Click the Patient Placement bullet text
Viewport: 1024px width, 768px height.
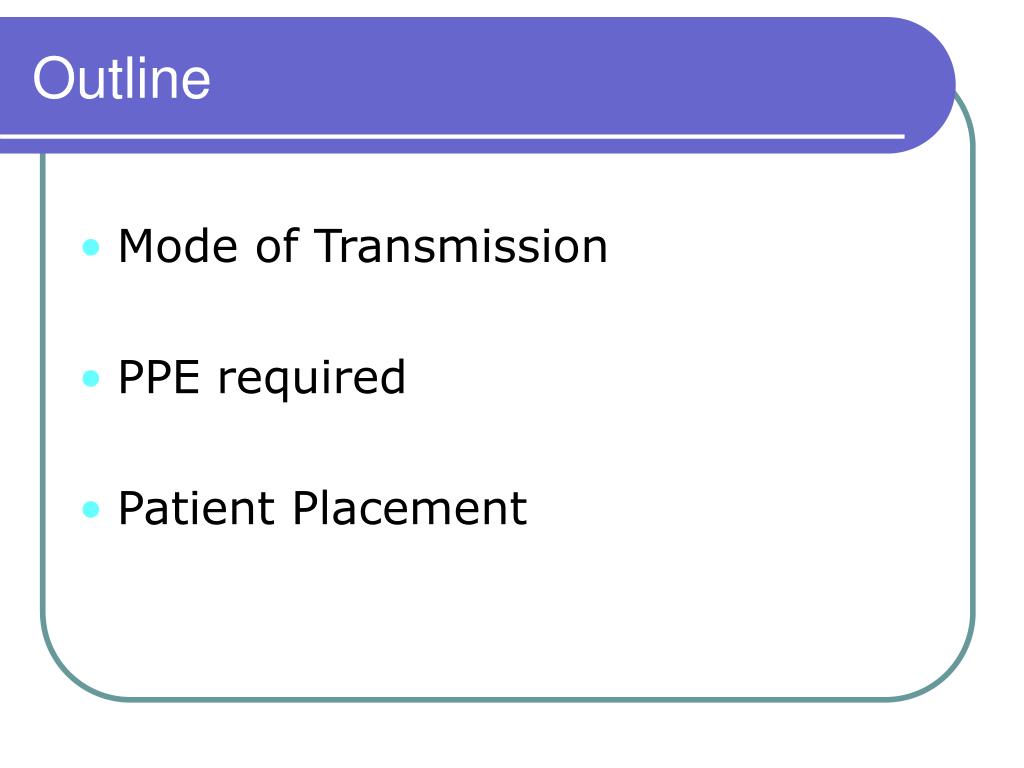tap(322, 508)
